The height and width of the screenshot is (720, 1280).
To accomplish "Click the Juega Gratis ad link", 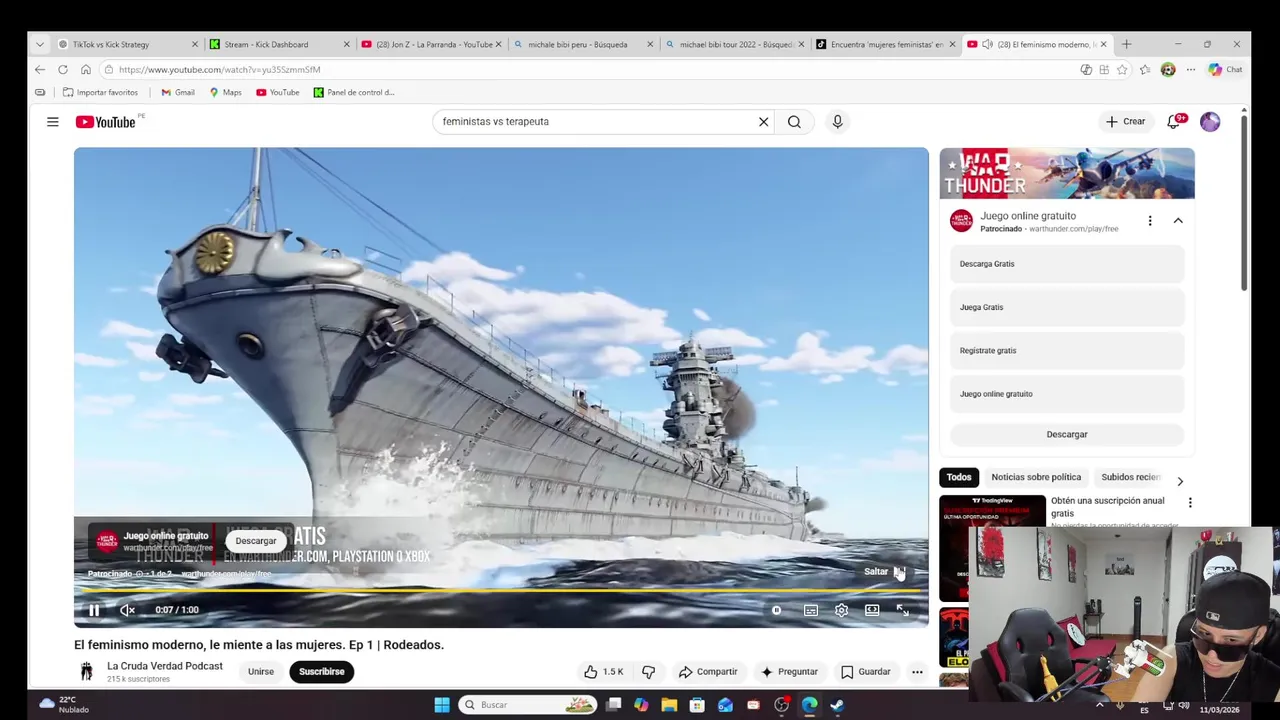I will [1067, 307].
